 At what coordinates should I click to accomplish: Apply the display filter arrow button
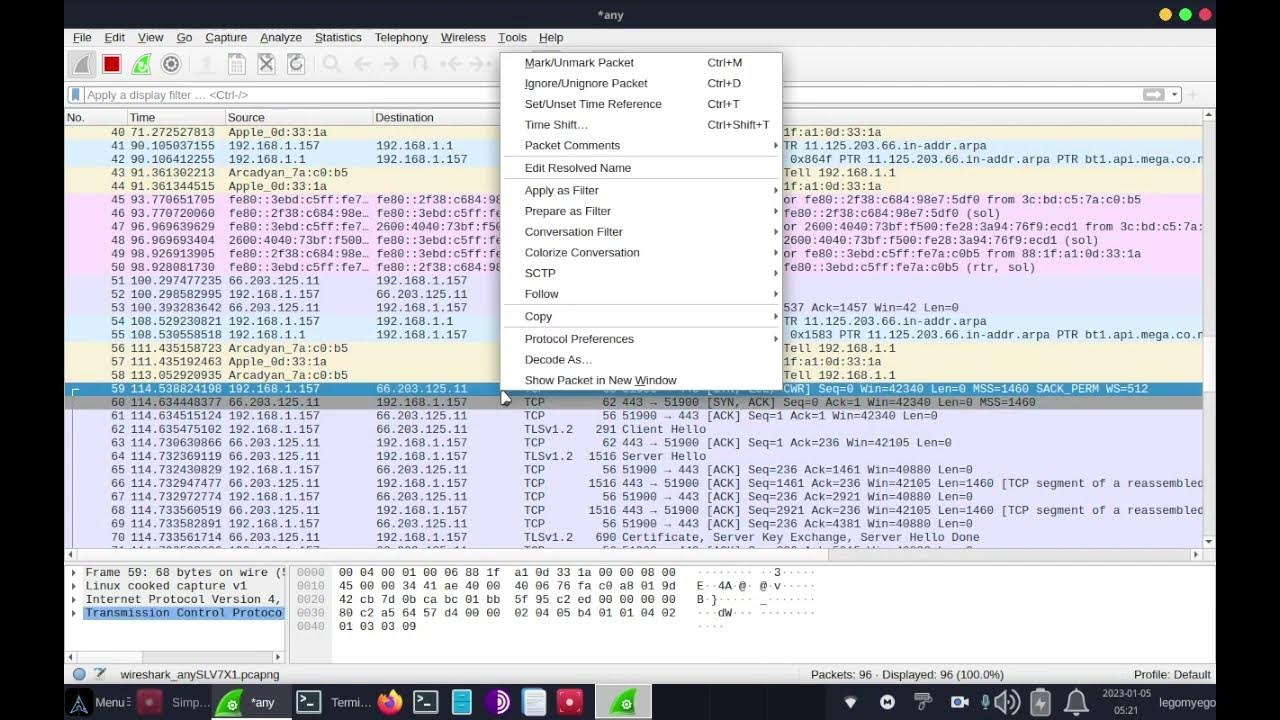1154,95
